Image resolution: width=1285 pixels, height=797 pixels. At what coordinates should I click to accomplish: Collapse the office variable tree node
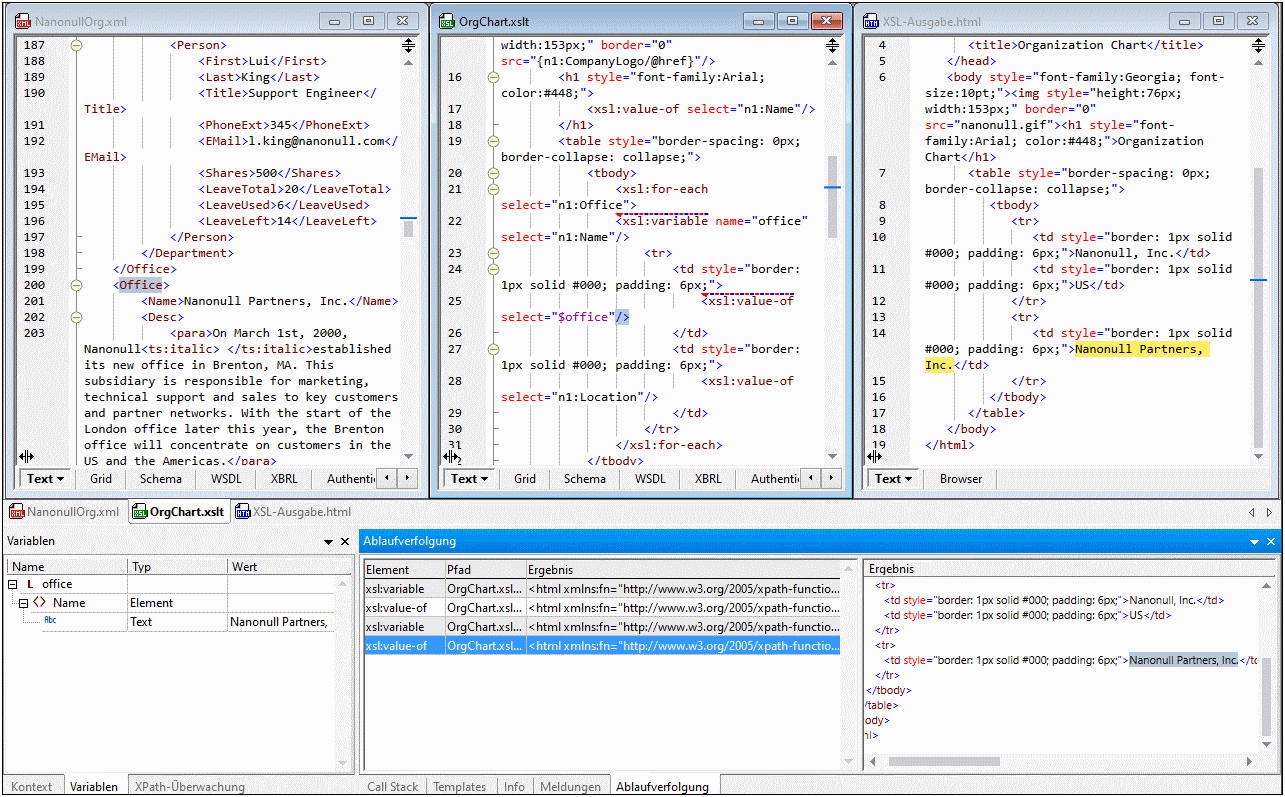pos(13,584)
